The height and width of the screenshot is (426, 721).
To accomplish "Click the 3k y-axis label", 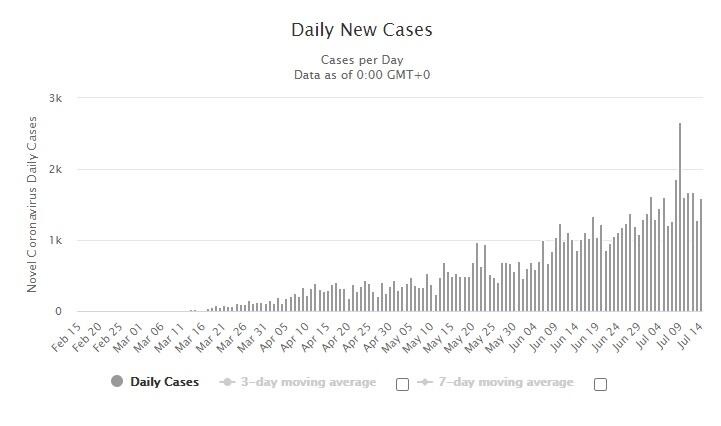I will [x=55, y=98].
